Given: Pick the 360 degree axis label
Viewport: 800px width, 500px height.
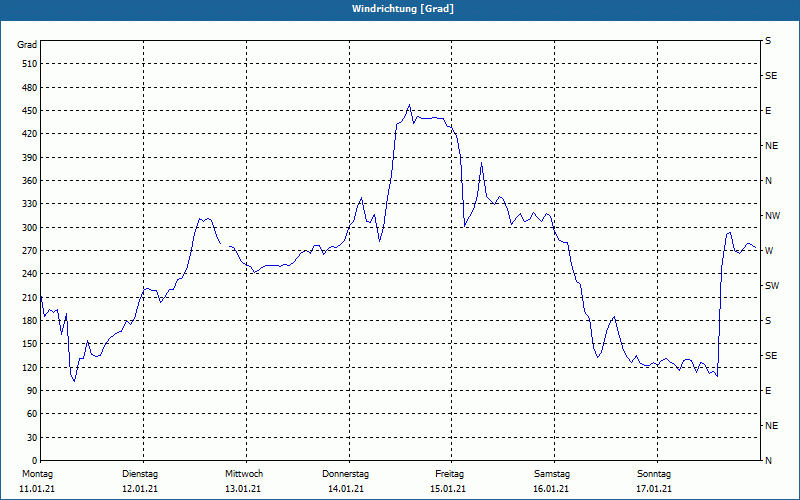Looking at the screenshot, I should coord(30,181).
